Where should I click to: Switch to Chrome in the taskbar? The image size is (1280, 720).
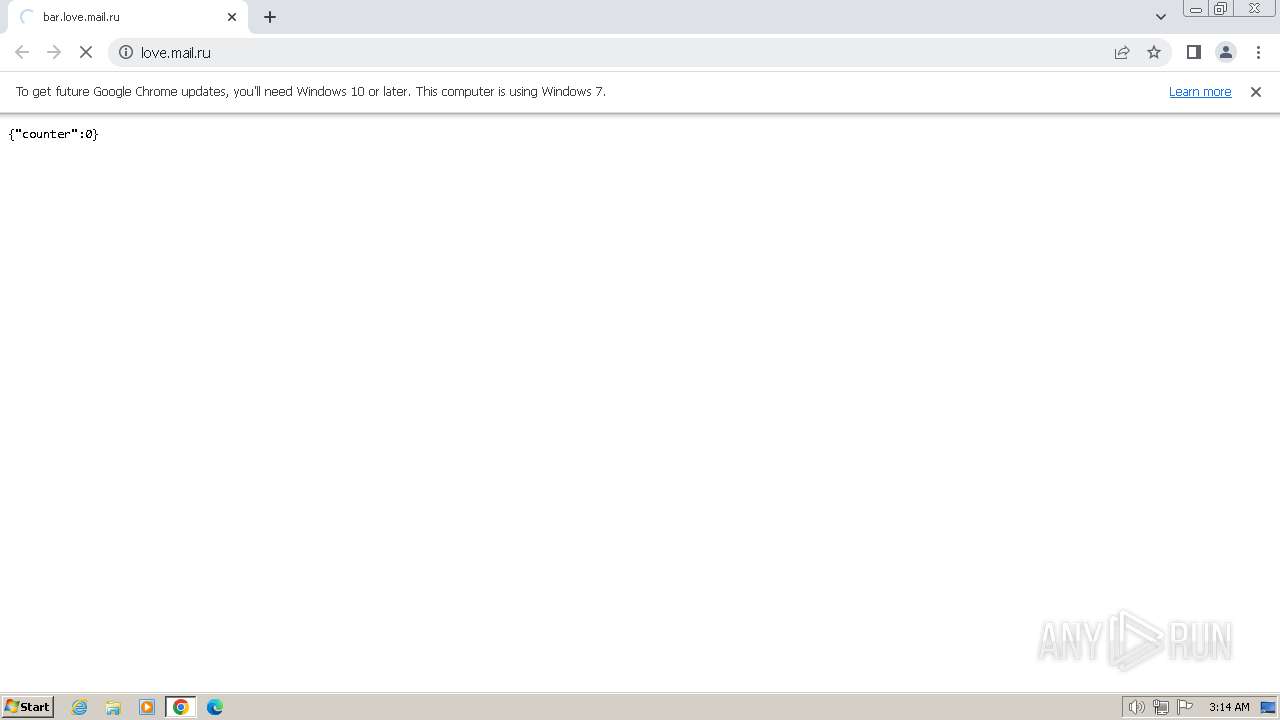point(181,707)
